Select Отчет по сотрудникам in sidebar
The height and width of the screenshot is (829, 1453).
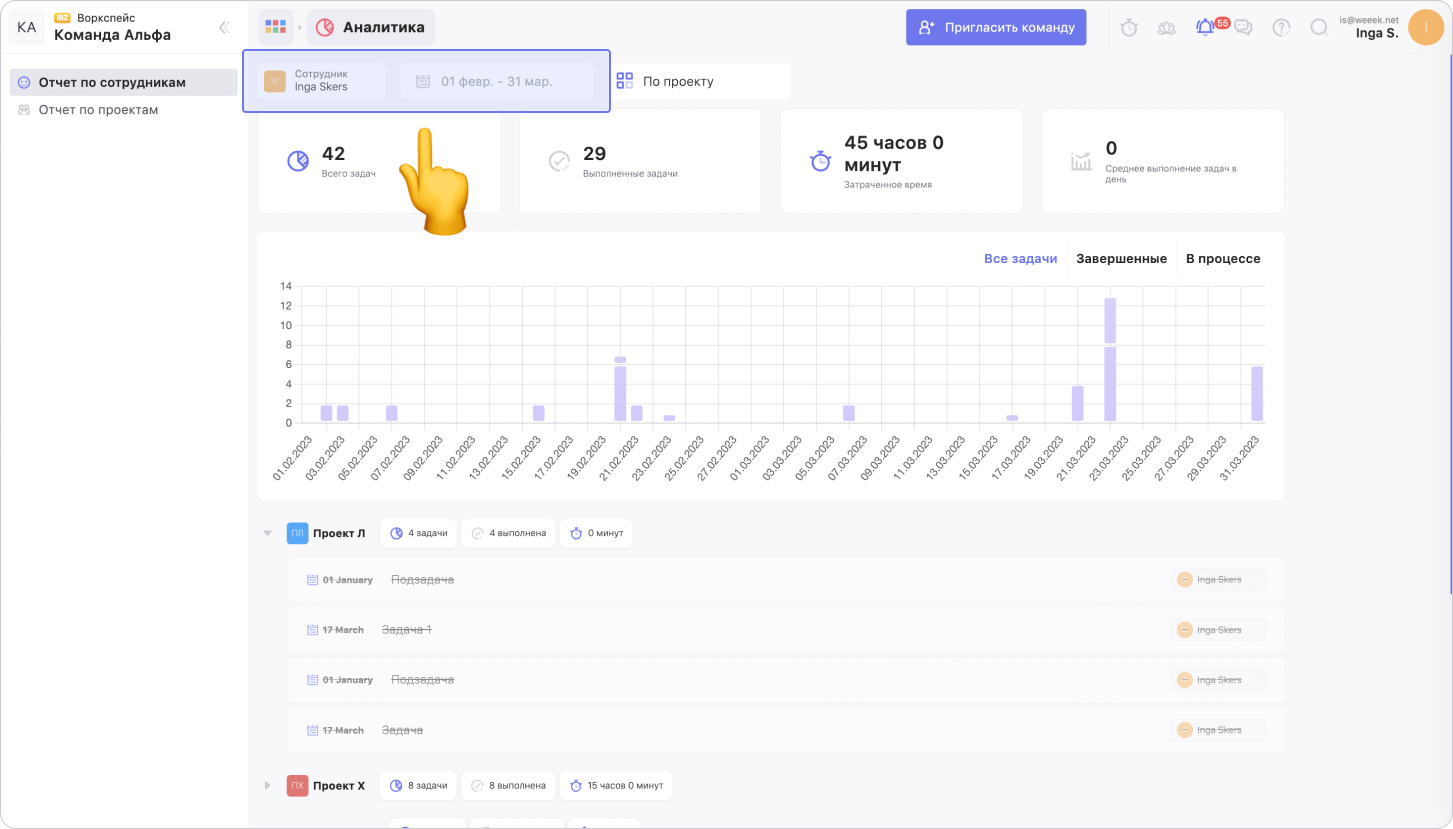click(x=112, y=82)
